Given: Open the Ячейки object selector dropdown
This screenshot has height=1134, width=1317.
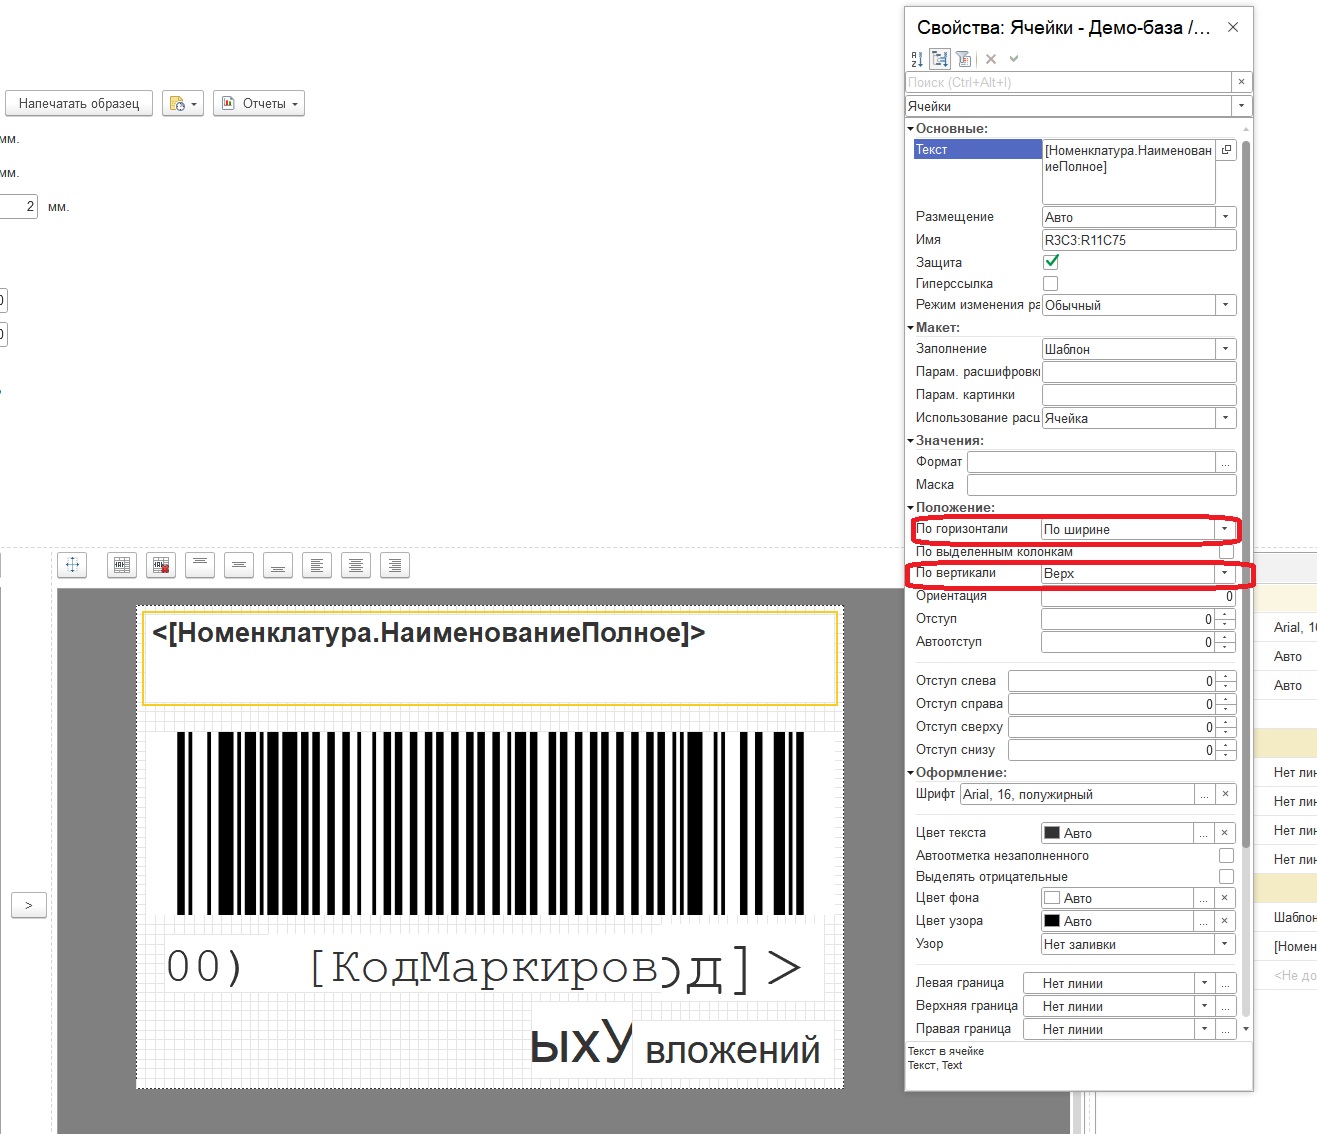Looking at the screenshot, I should point(1242,106).
